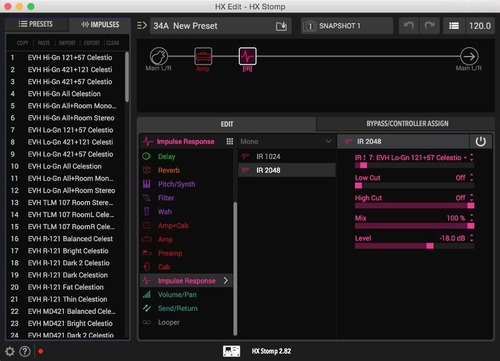This screenshot has height=361, width=500.
Task: Adjust the Level stepper arrows
Action: [472, 238]
